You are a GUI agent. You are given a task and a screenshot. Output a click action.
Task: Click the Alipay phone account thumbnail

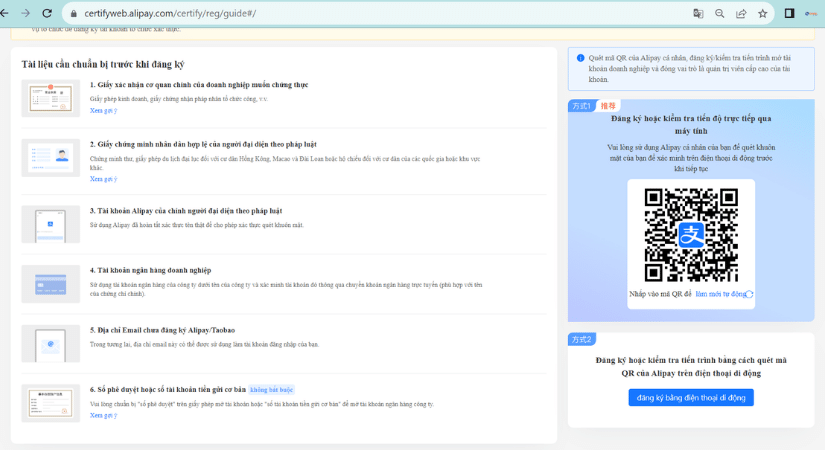pyautogui.click(x=51, y=224)
